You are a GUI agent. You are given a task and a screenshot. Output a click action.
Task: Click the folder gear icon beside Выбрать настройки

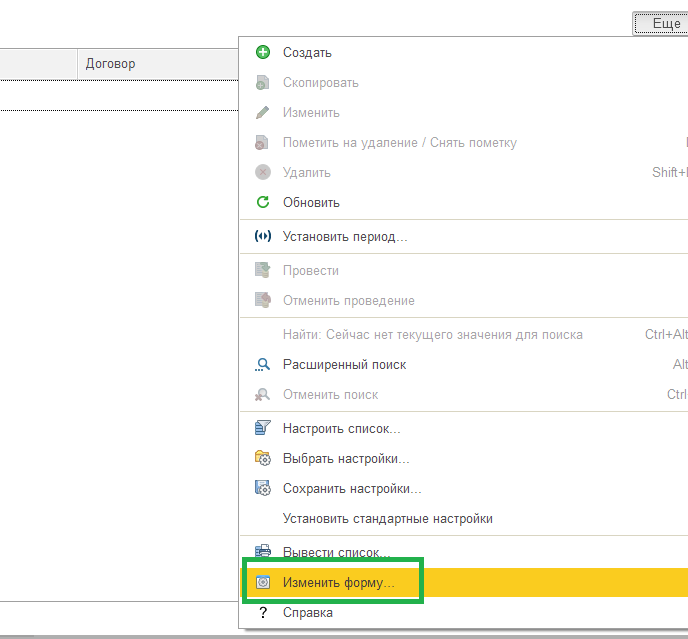point(263,458)
